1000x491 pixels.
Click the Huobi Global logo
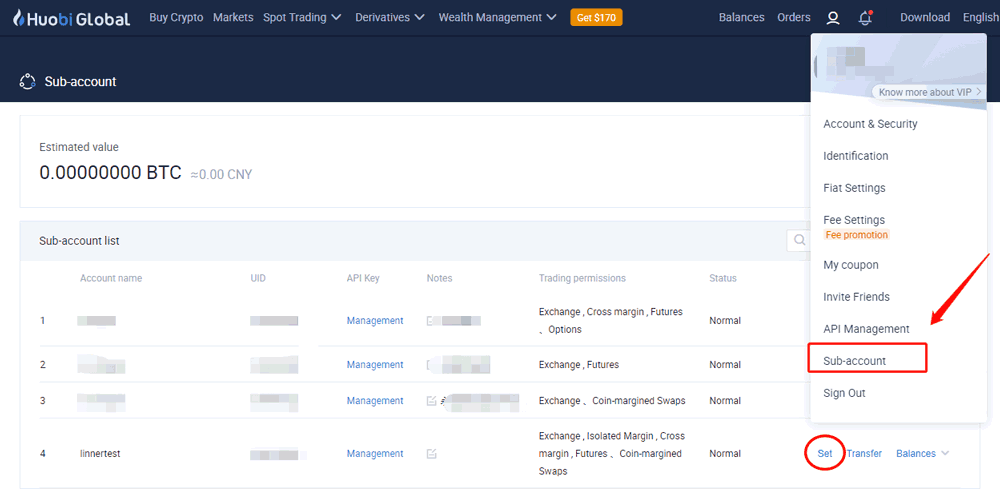coord(71,18)
